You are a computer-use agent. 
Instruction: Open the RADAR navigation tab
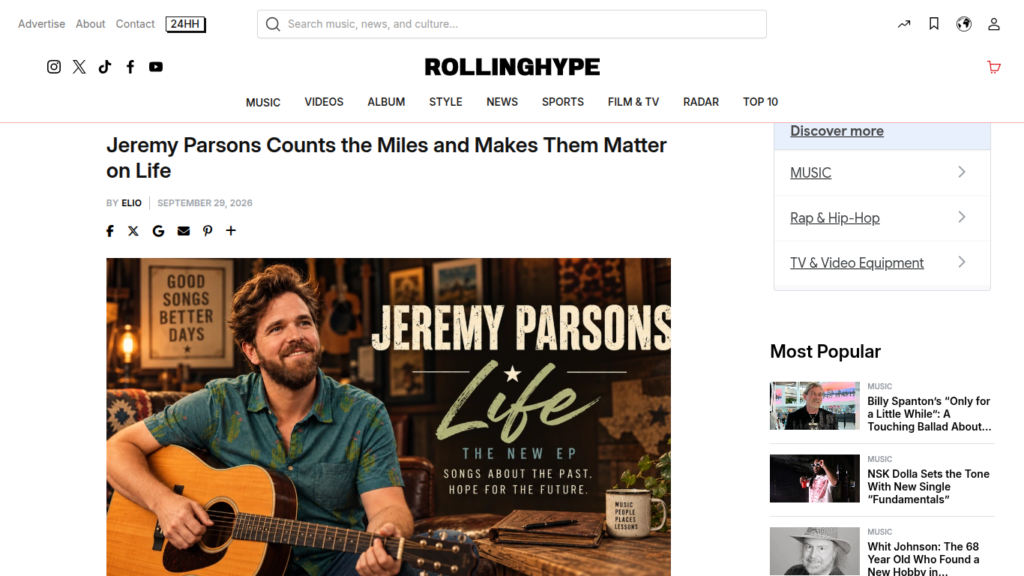tap(701, 102)
